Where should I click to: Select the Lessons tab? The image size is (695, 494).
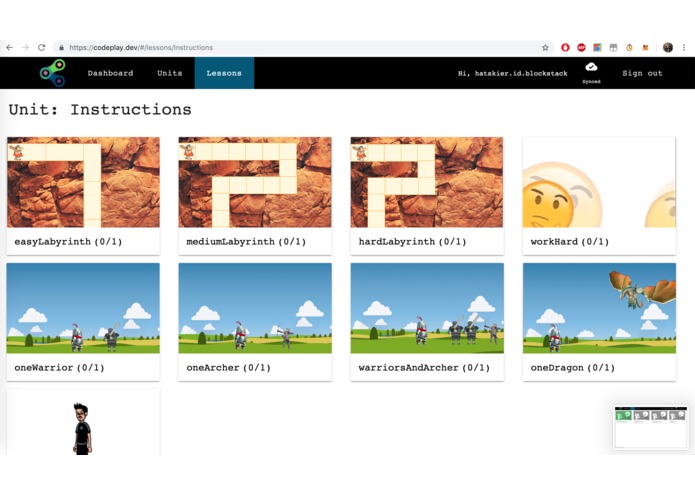[224, 73]
